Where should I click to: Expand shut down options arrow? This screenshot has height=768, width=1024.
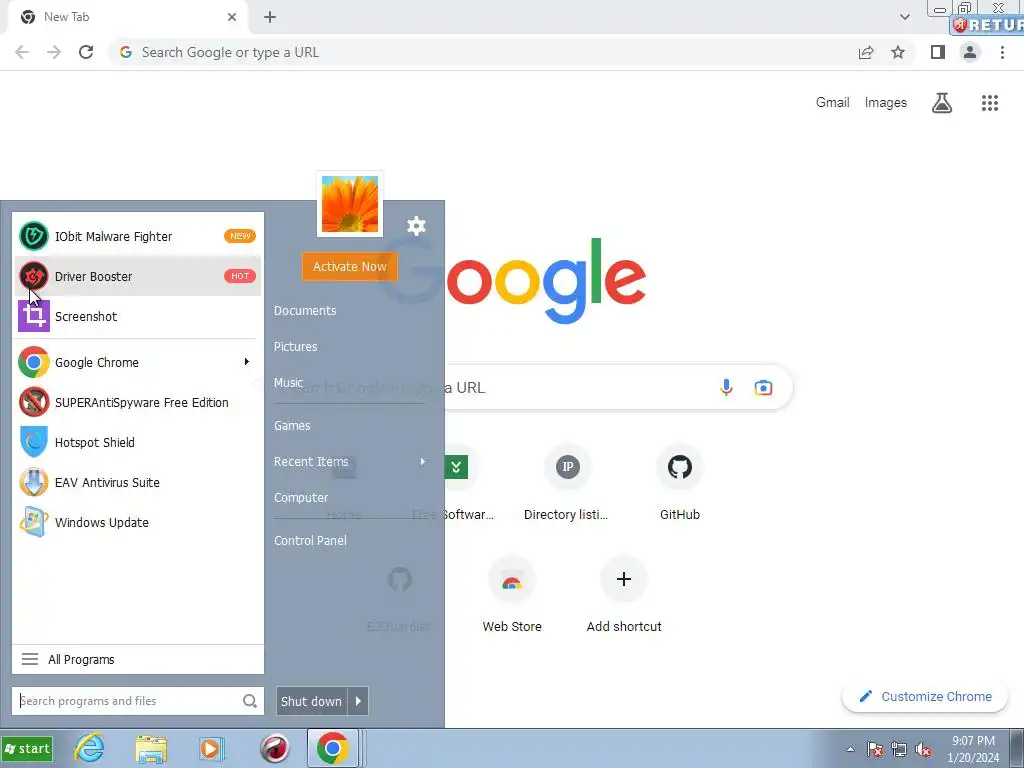pyautogui.click(x=358, y=701)
